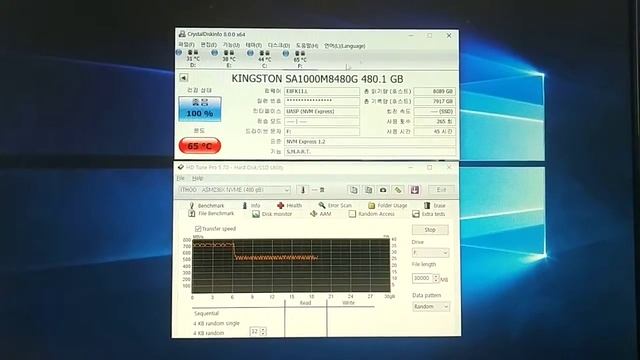640x360 pixels.
Task: Click the masked serial number field
Action: 322,101
